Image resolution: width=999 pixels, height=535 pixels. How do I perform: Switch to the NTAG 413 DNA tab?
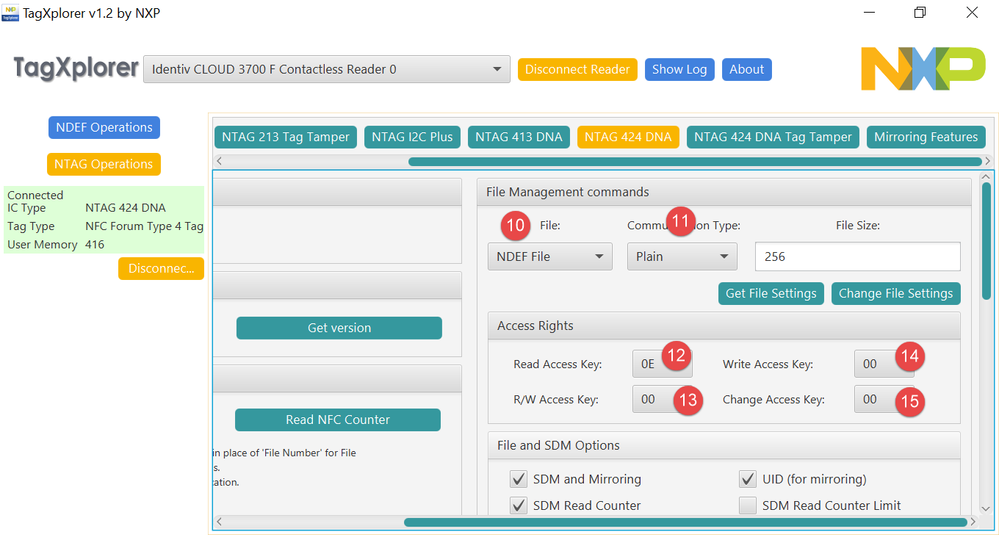point(519,137)
